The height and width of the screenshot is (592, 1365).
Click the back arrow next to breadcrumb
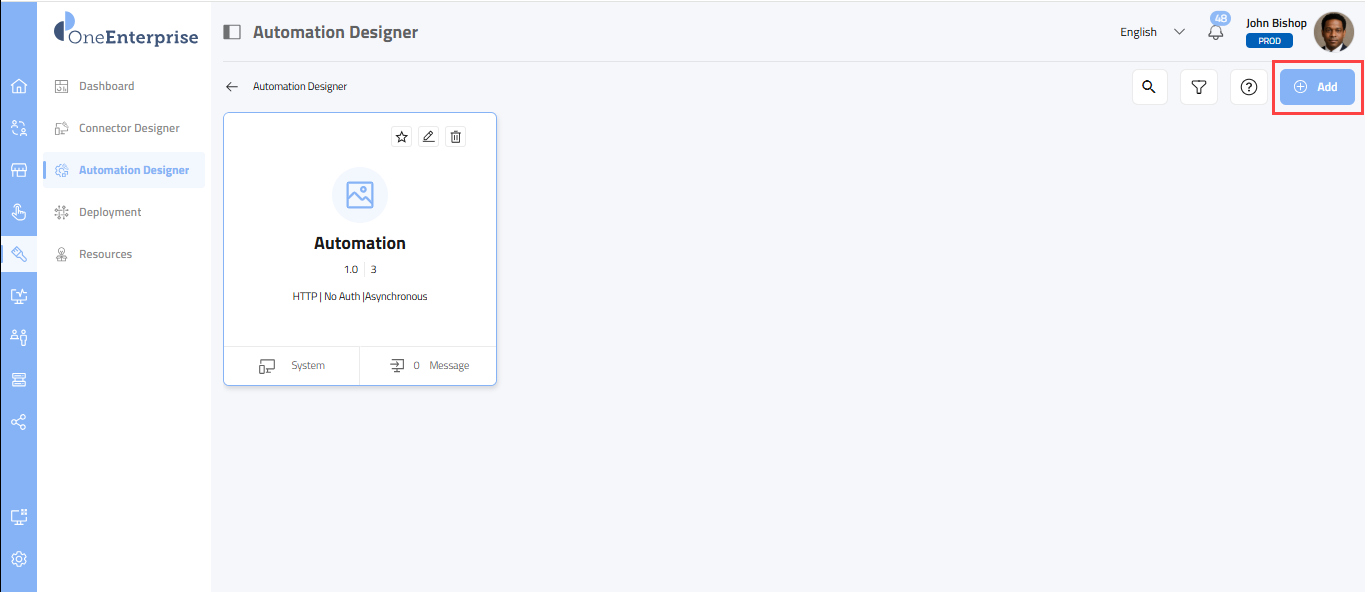[x=232, y=87]
